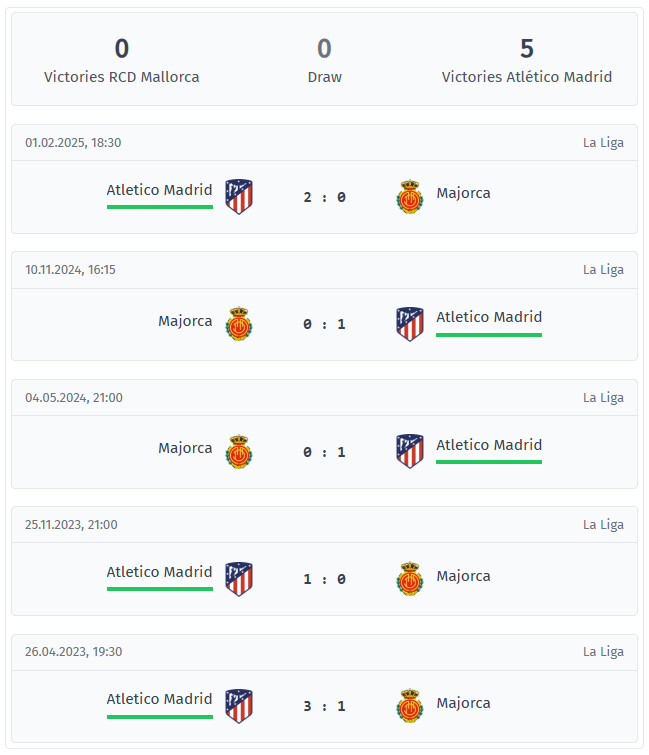Image resolution: width=649 pixels, height=755 pixels.
Task: Click Atletico Madrid crest in 25.11.2023 match
Action: pyautogui.click(x=239, y=579)
